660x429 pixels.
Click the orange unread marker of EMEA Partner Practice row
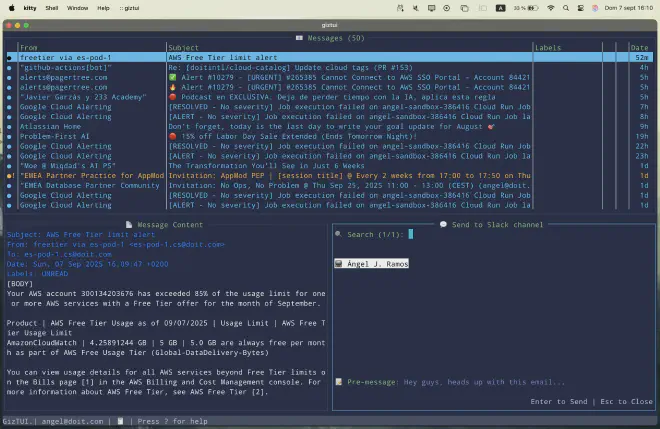pyautogui.click(x=10, y=176)
